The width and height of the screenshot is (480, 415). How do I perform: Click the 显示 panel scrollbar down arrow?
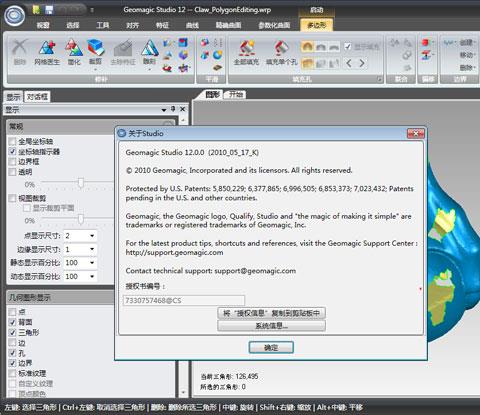coord(183,393)
